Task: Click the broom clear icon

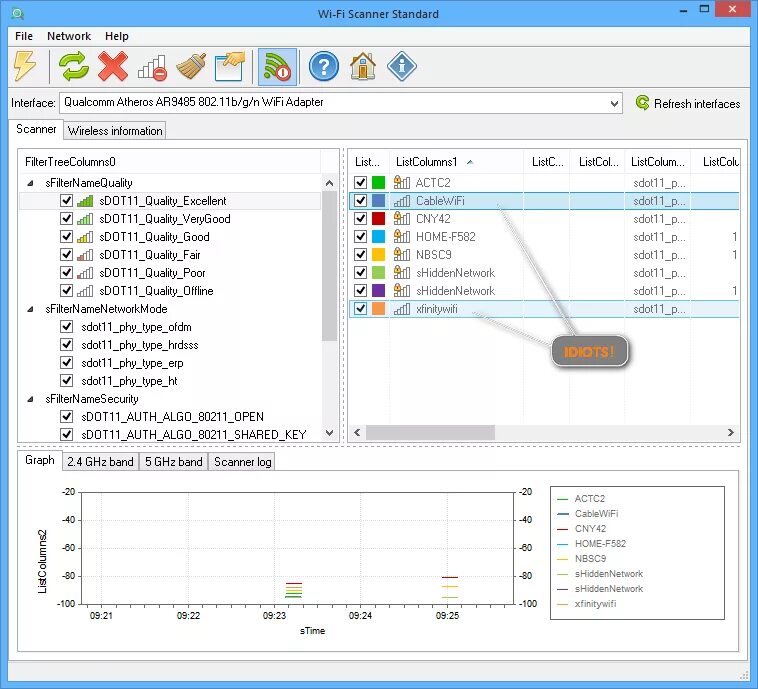Action: coord(191,66)
